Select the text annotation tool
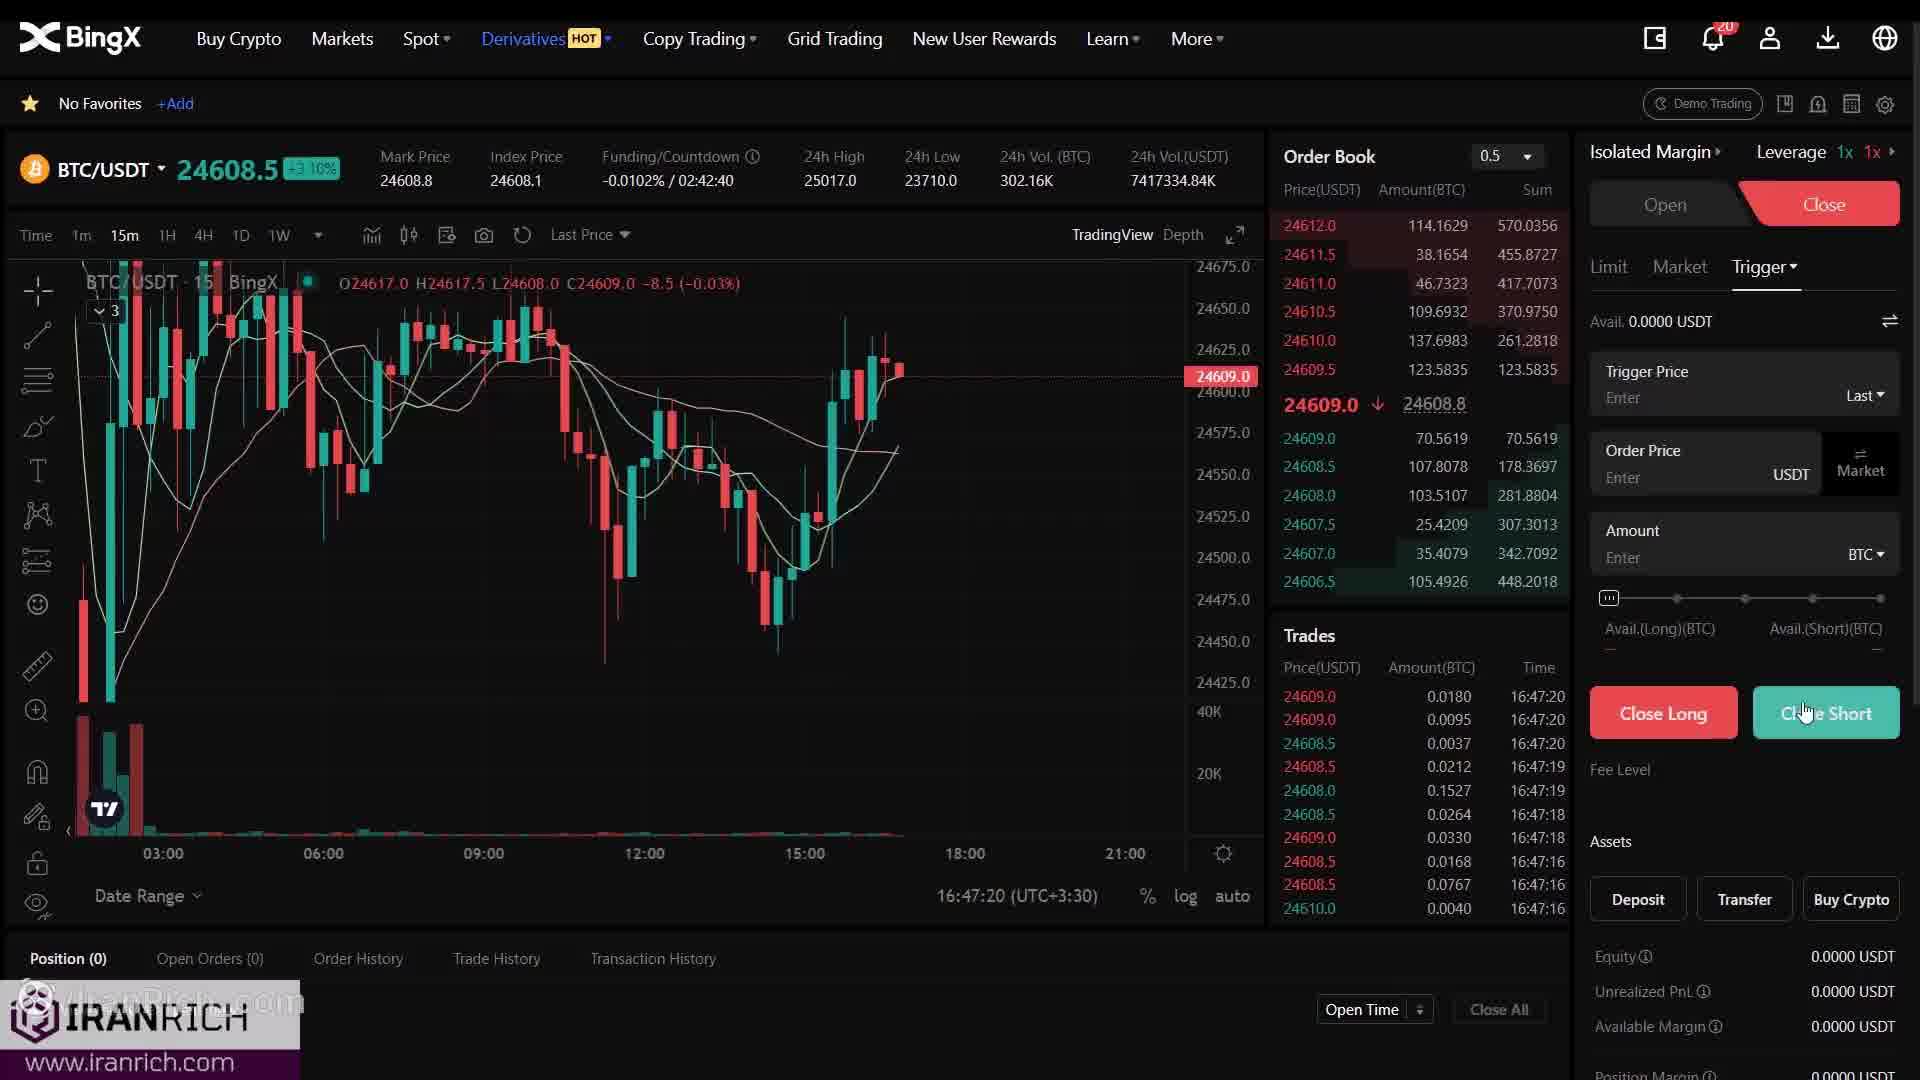 37,470
